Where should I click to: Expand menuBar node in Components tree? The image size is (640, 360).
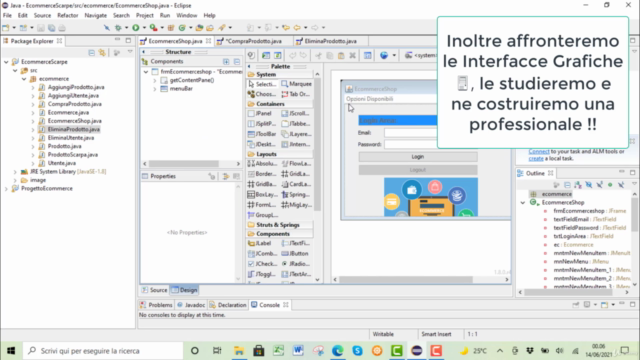point(155,89)
